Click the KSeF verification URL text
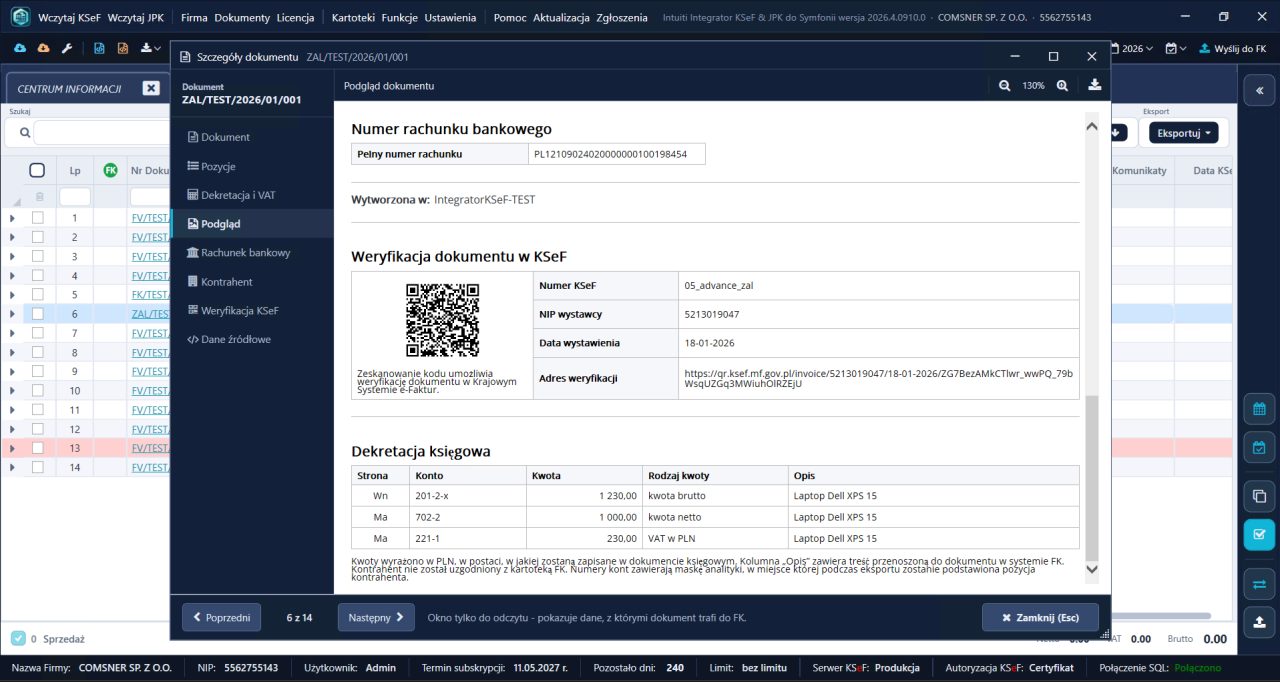1280x682 pixels. click(x=878, y=378)
